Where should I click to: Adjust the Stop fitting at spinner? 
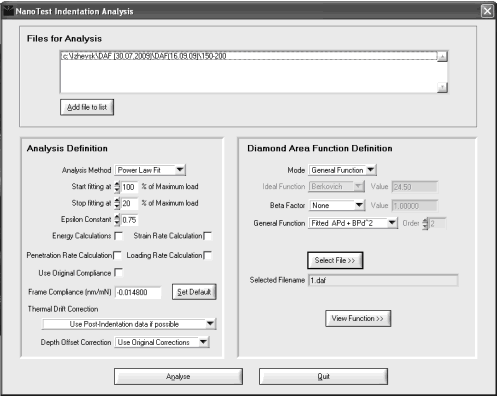(x=117, y=203)
